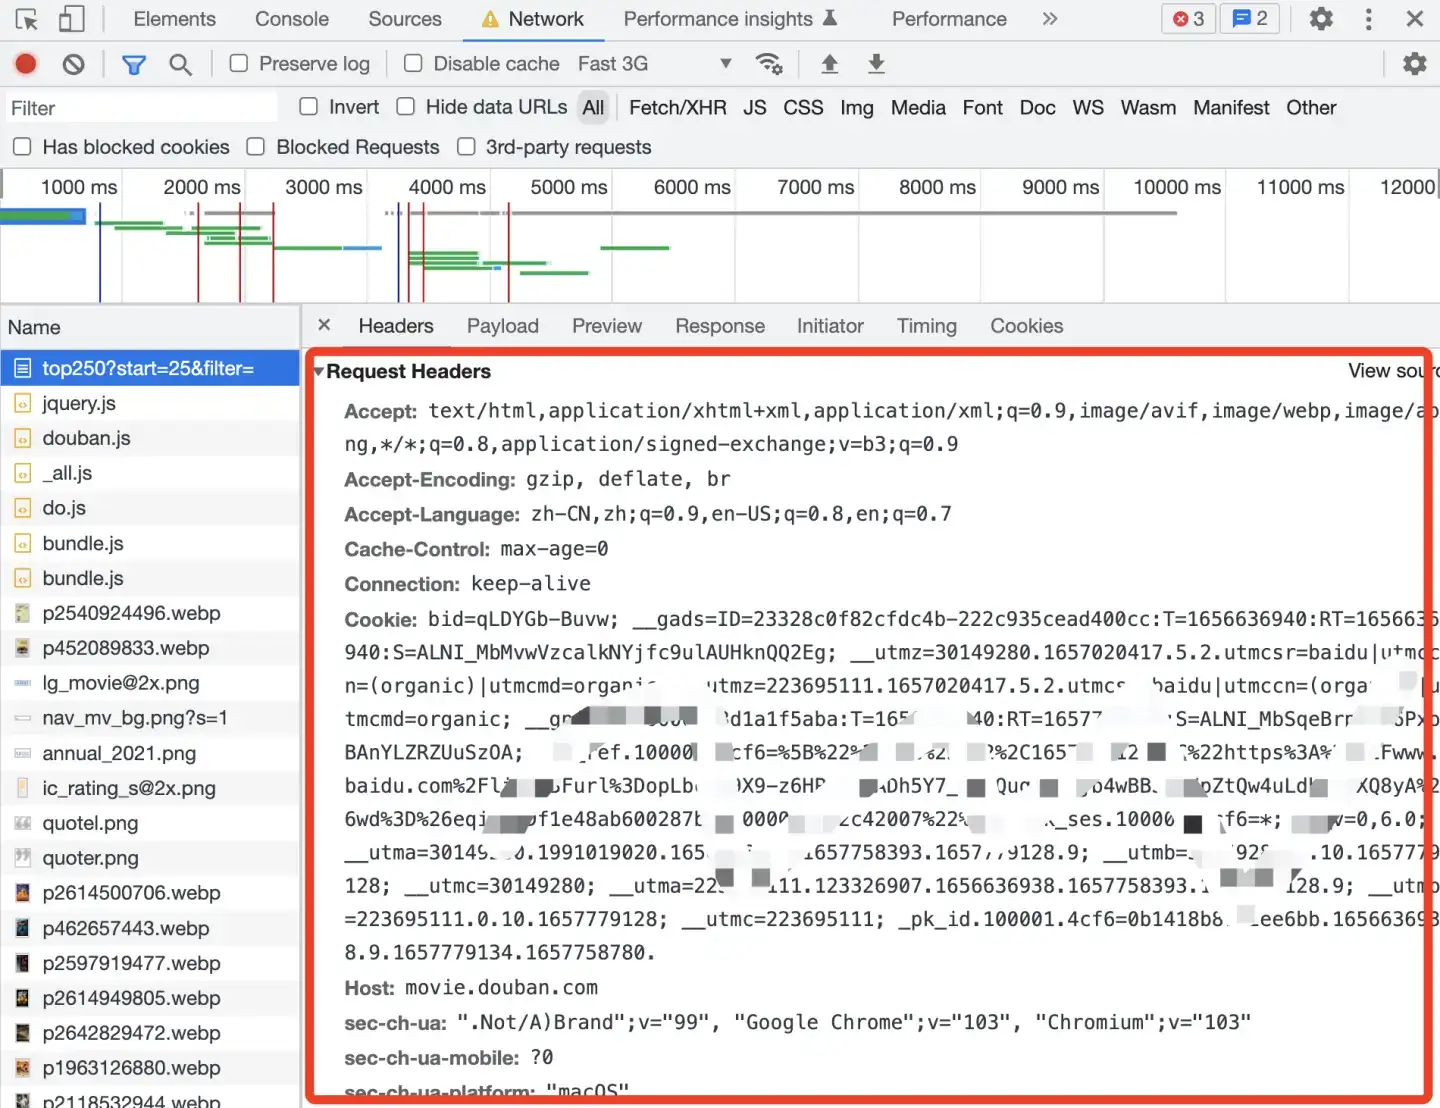Filter requests by Doc type

click(1038, 107)
